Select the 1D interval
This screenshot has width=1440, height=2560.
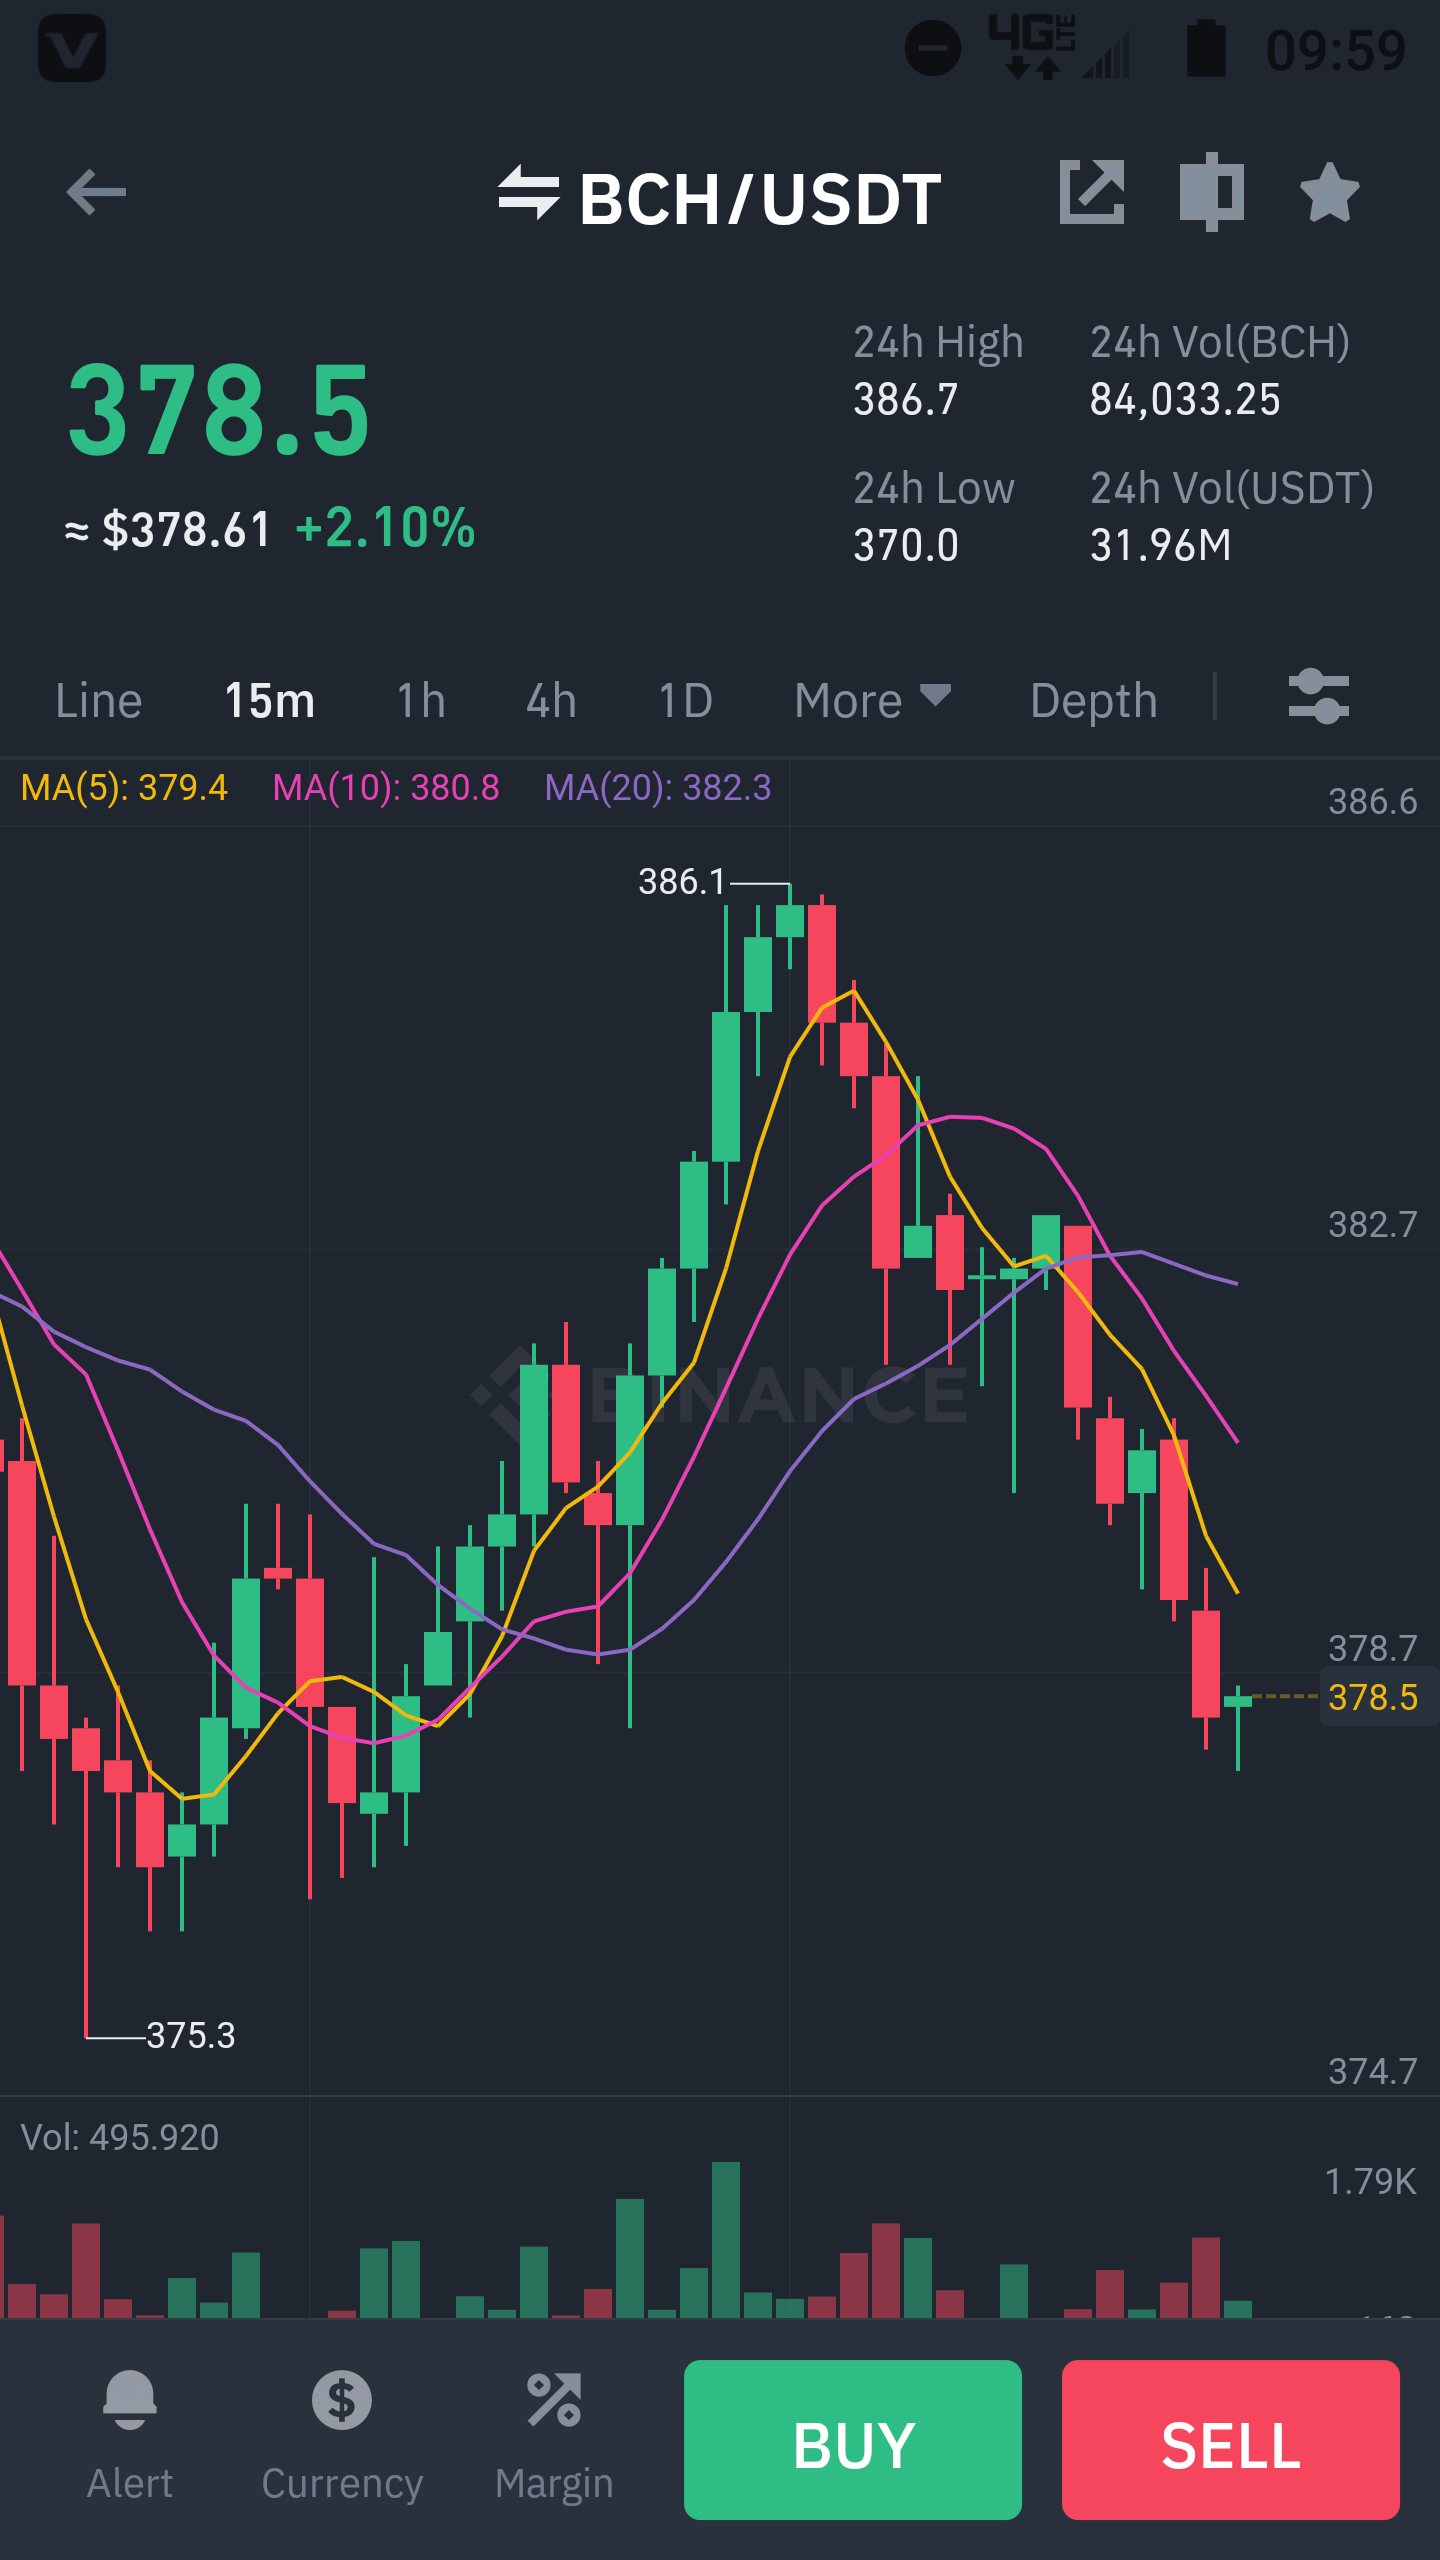pos(686,700)
